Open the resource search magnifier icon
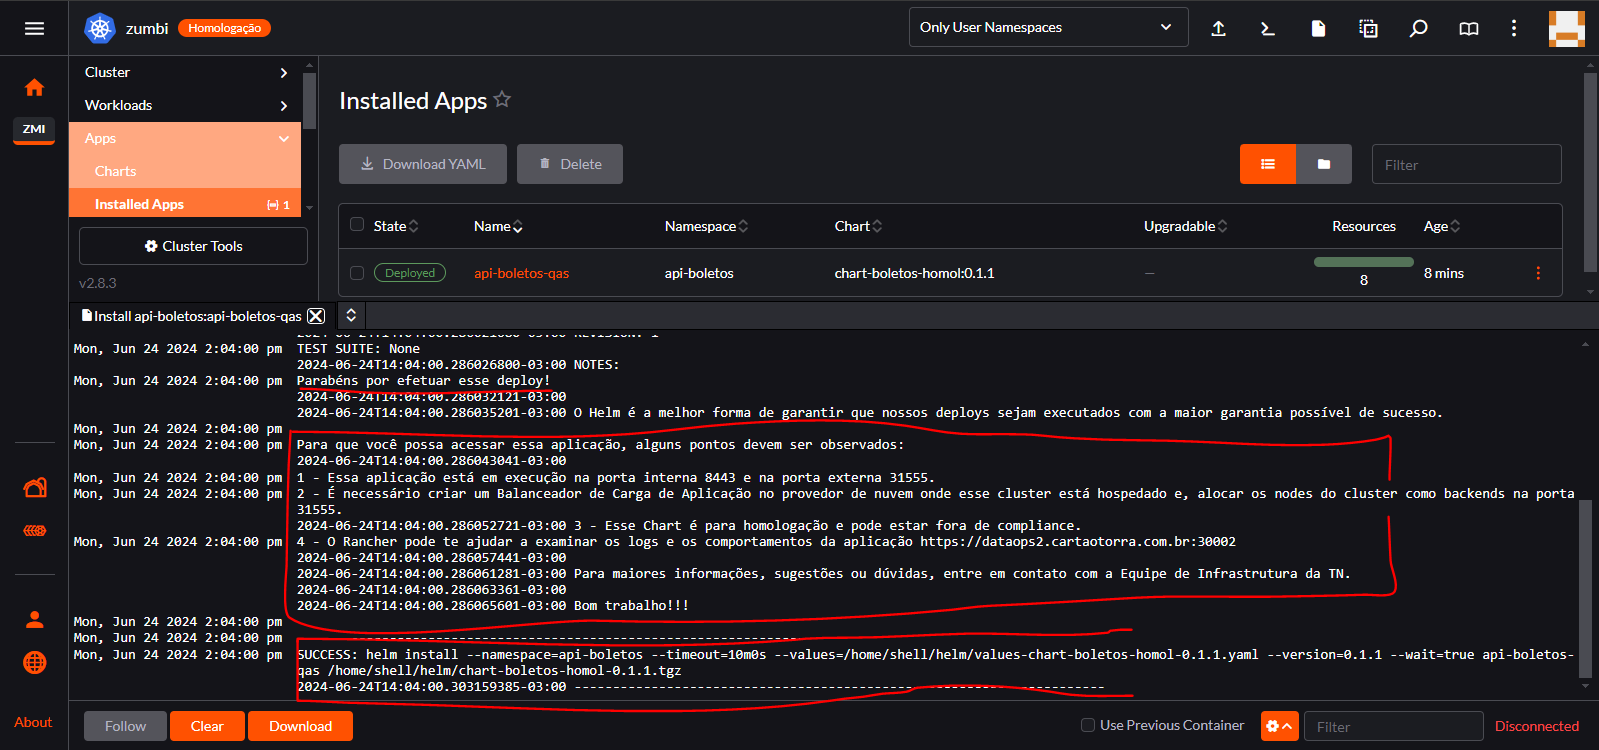The image size is (1599, 750). click(x=1418, y=28)
